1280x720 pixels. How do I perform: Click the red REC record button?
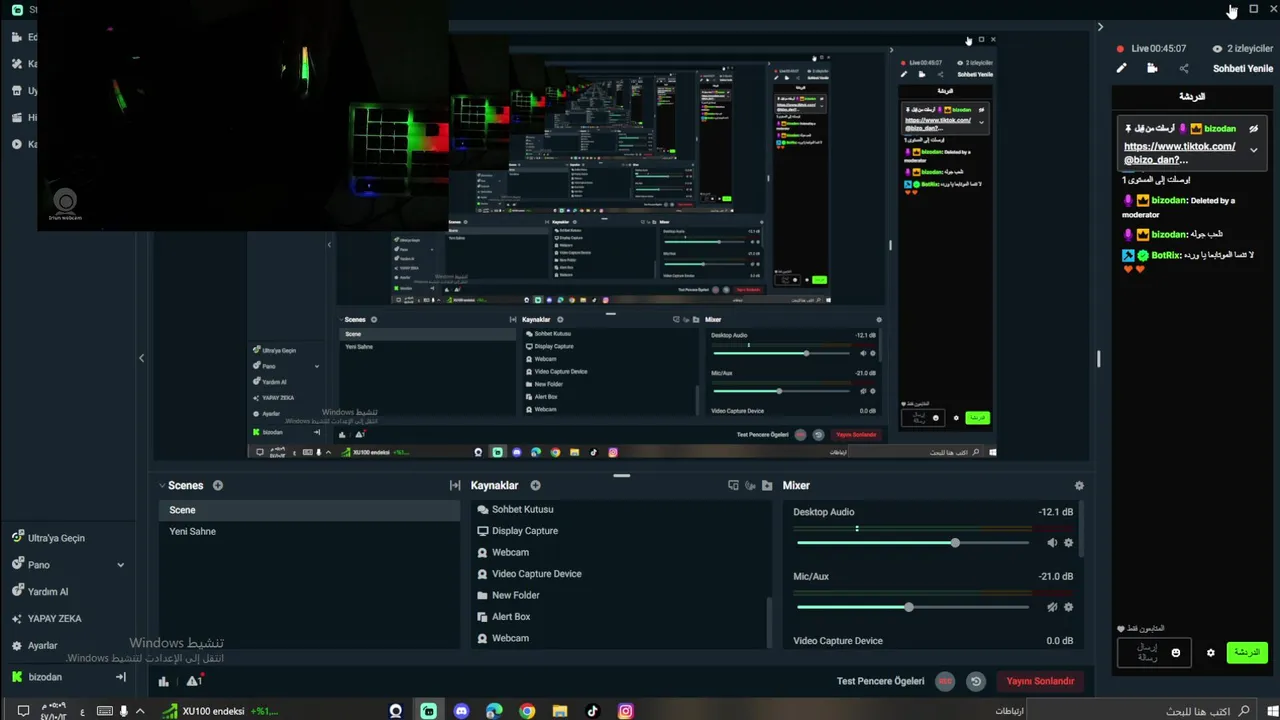coord(945,682)
